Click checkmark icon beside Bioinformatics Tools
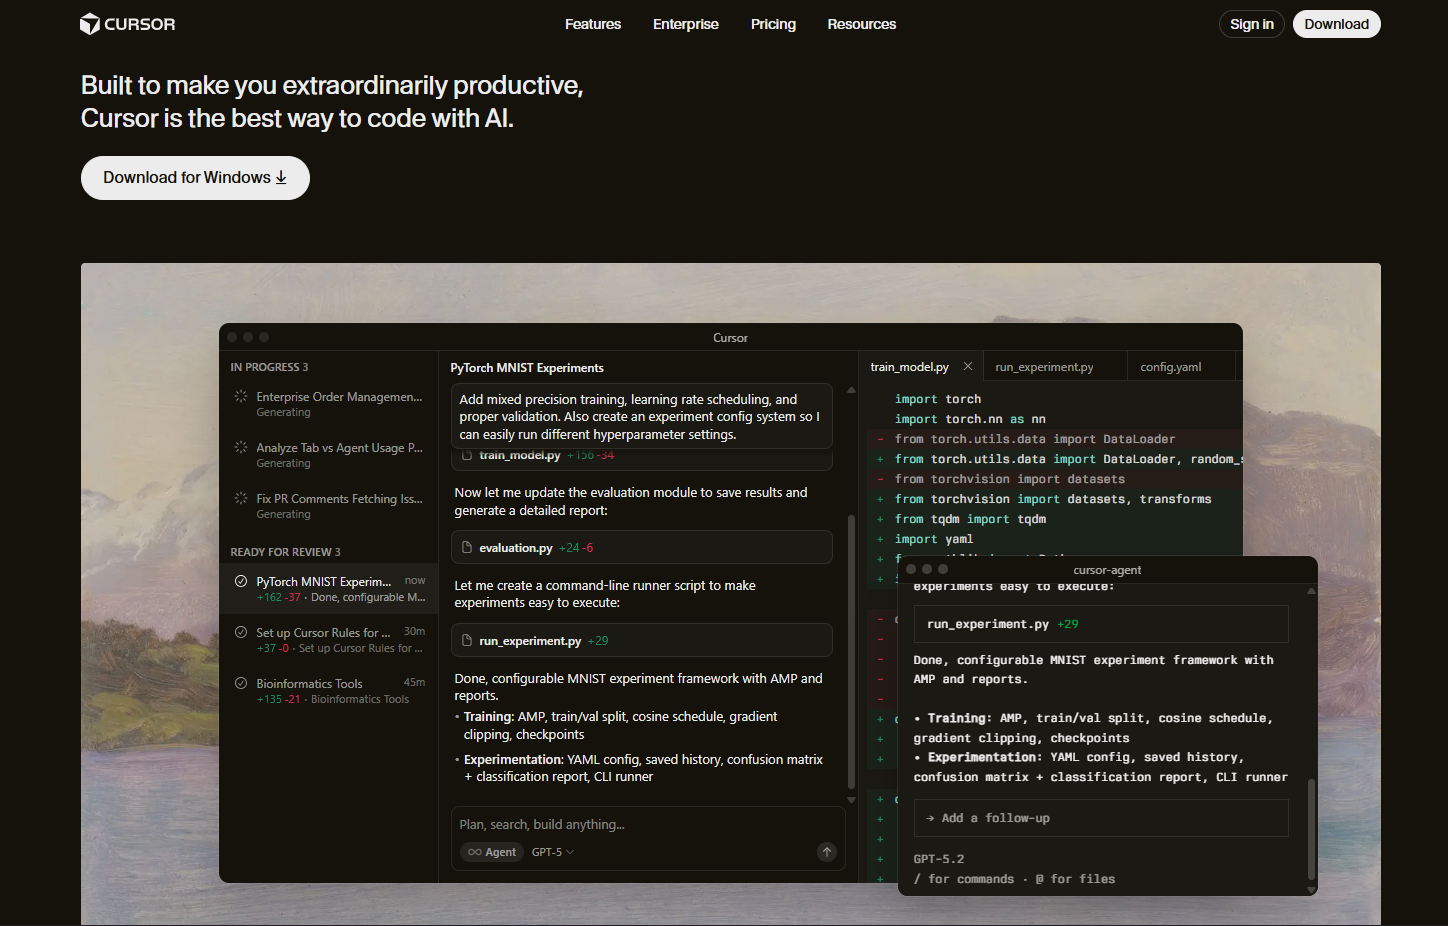Viewport: 1448px width, 926px height. click(x=241, y=683)
